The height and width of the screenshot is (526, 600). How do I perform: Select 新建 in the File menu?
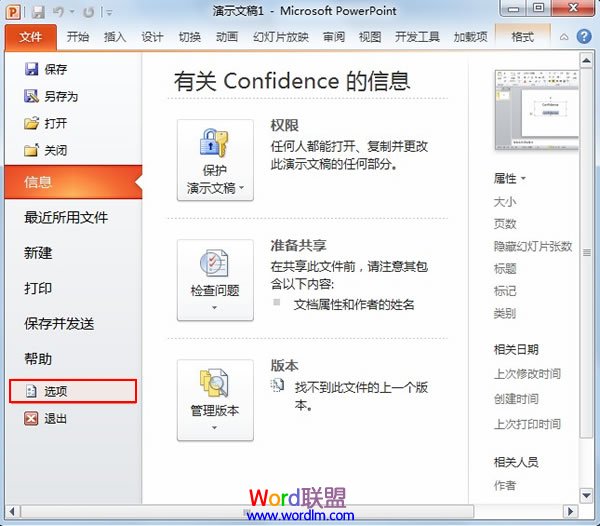click(38, 253)
